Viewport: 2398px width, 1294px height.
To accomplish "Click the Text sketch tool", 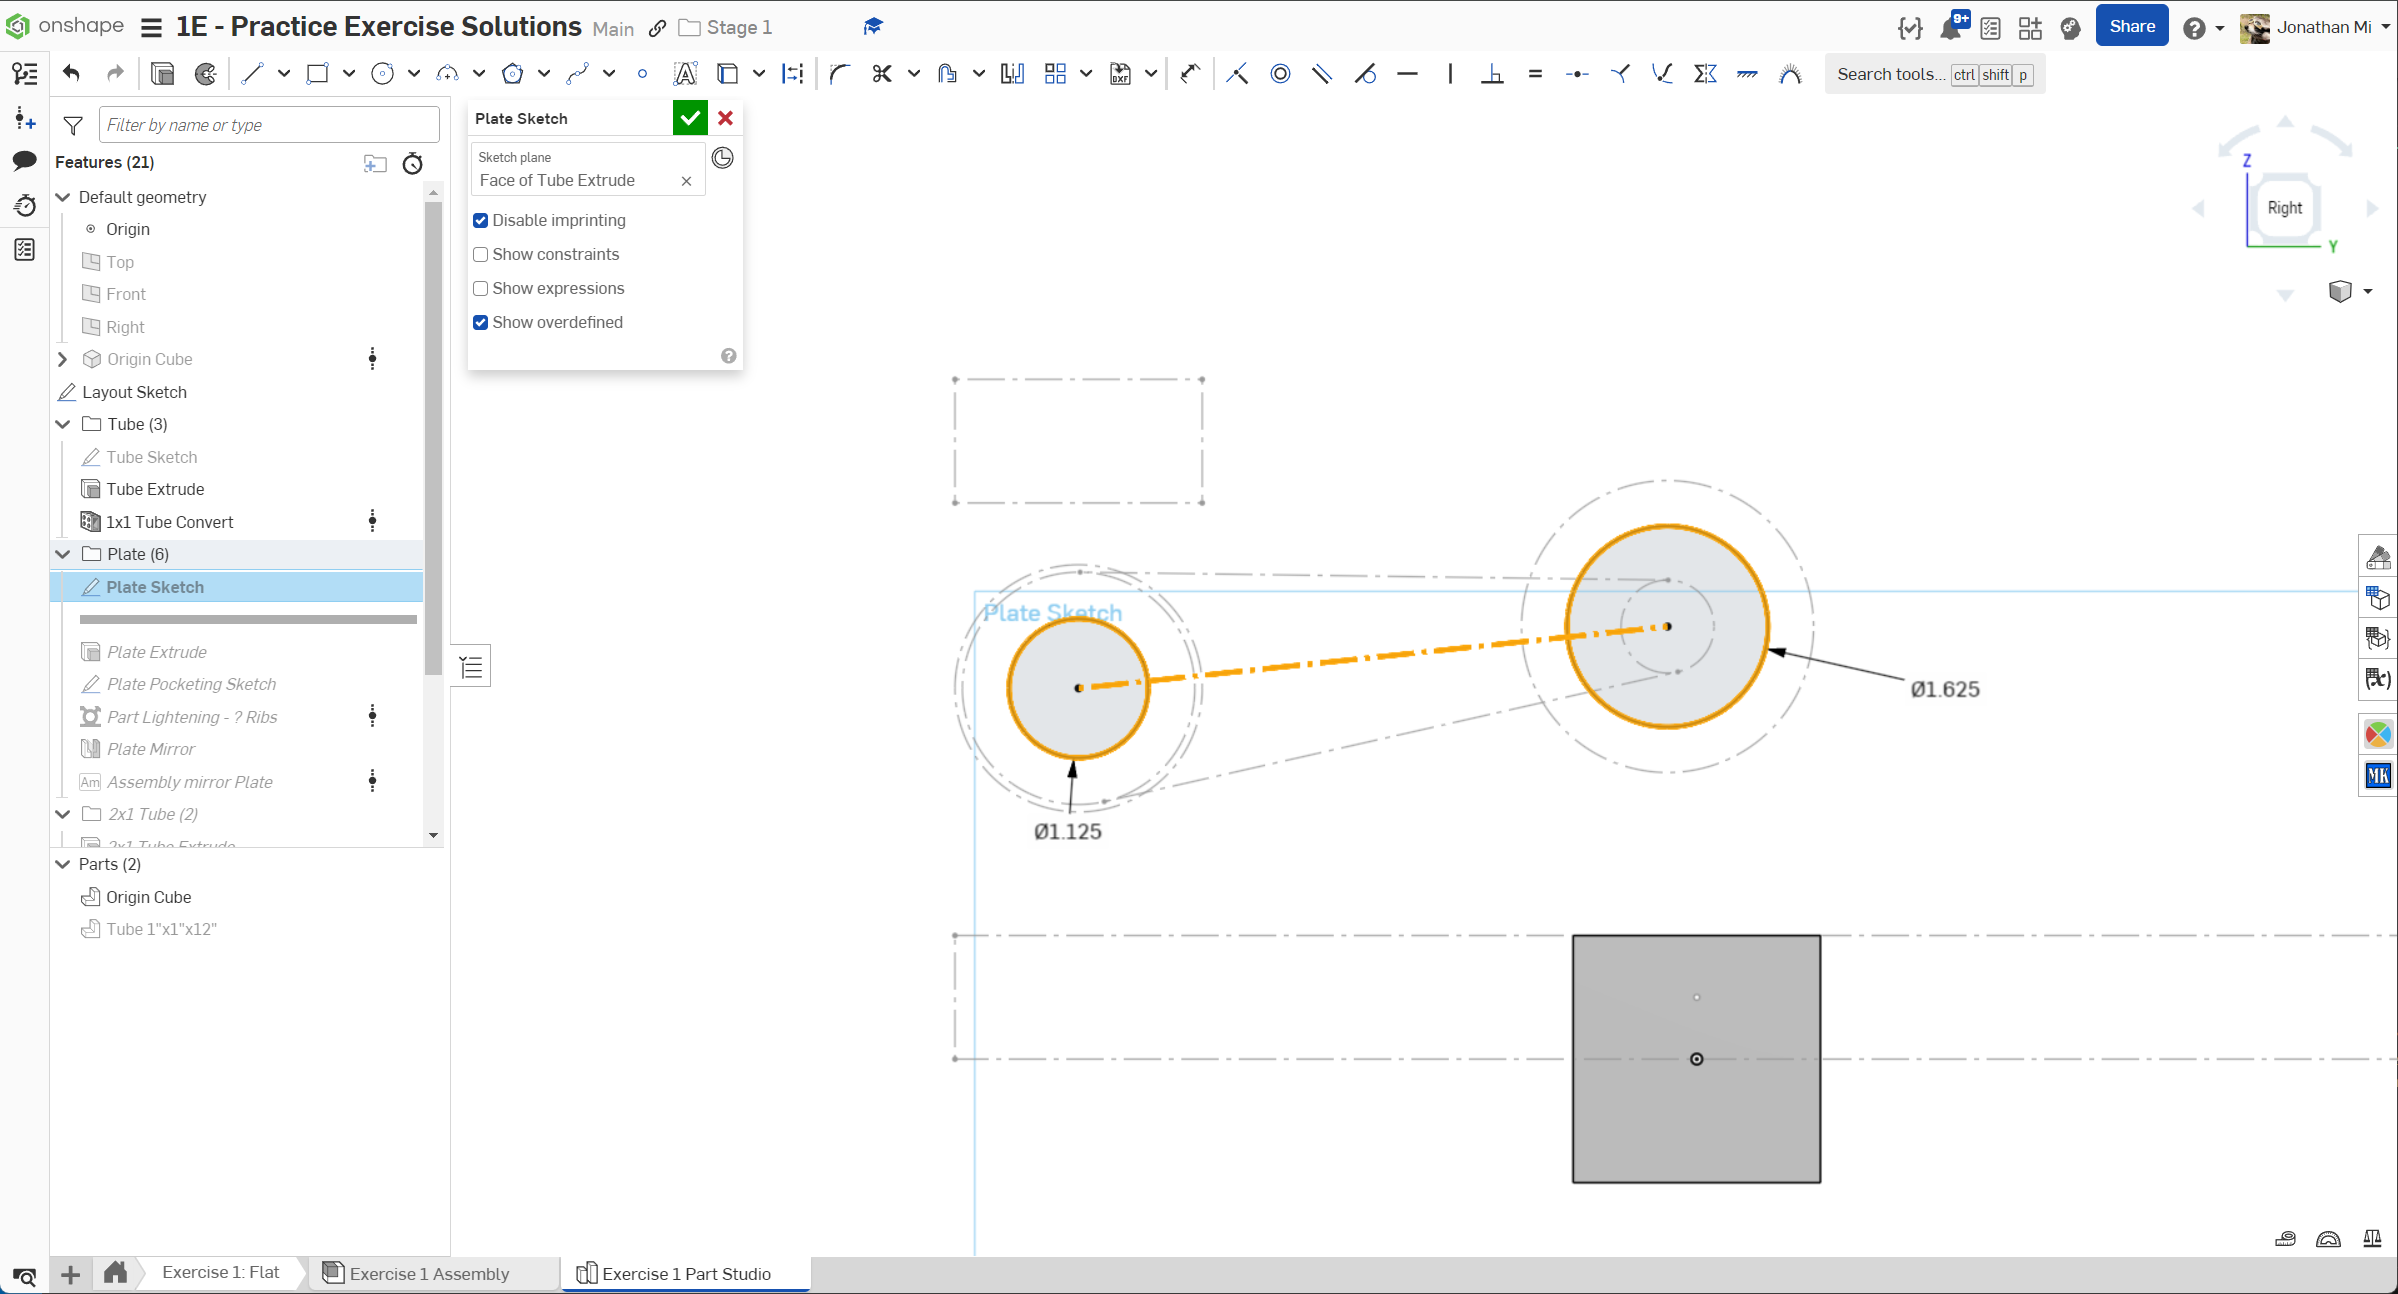I will point(685,74).
